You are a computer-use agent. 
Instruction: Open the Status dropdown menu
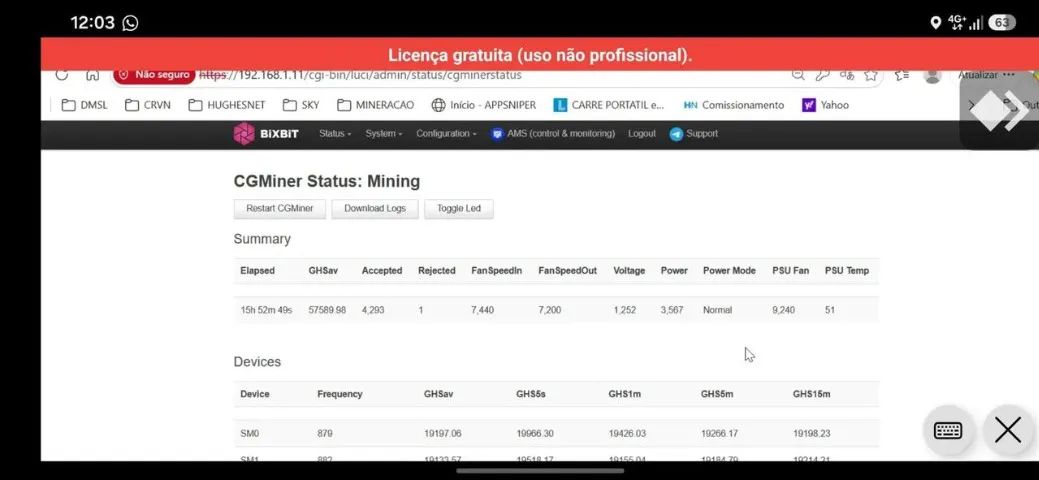(335, 133)
